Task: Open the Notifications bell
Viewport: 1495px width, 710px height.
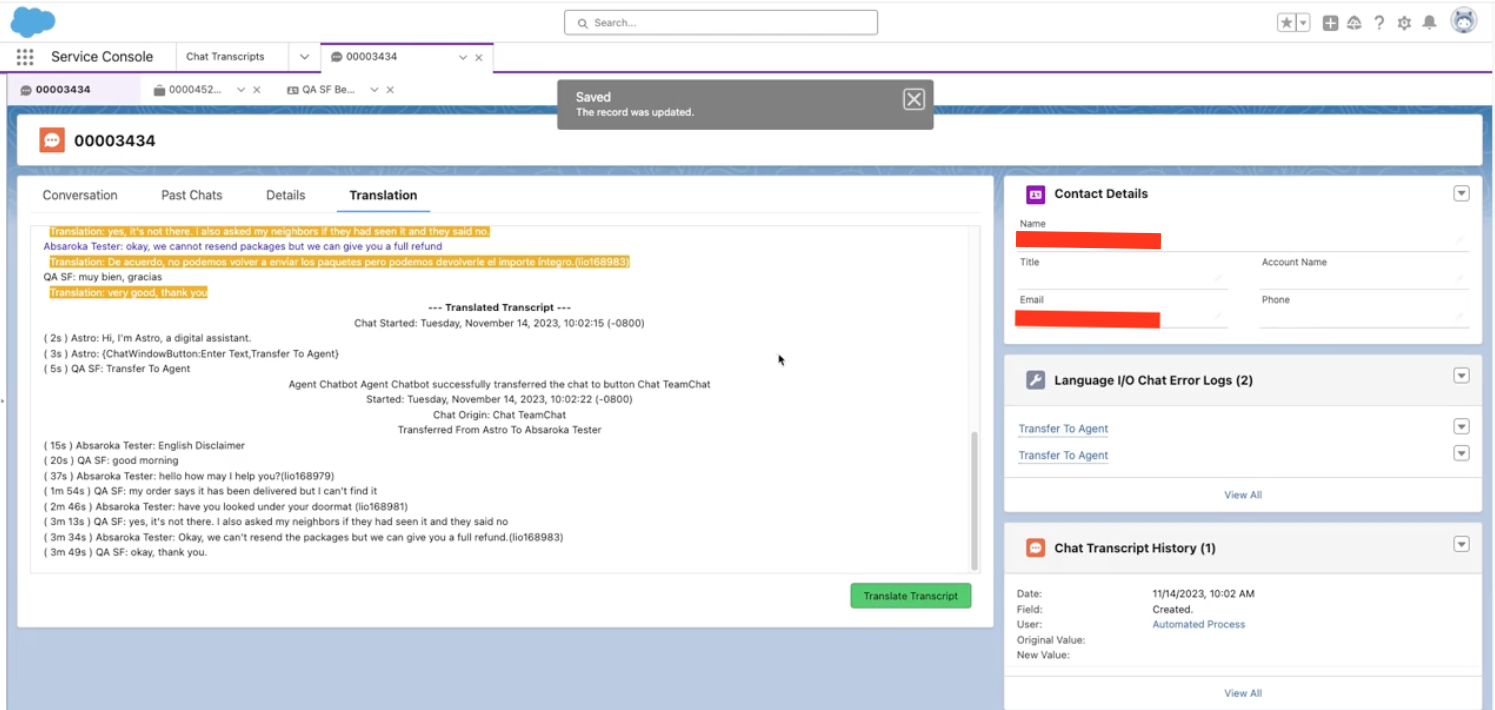Action: coord(1430,23)
